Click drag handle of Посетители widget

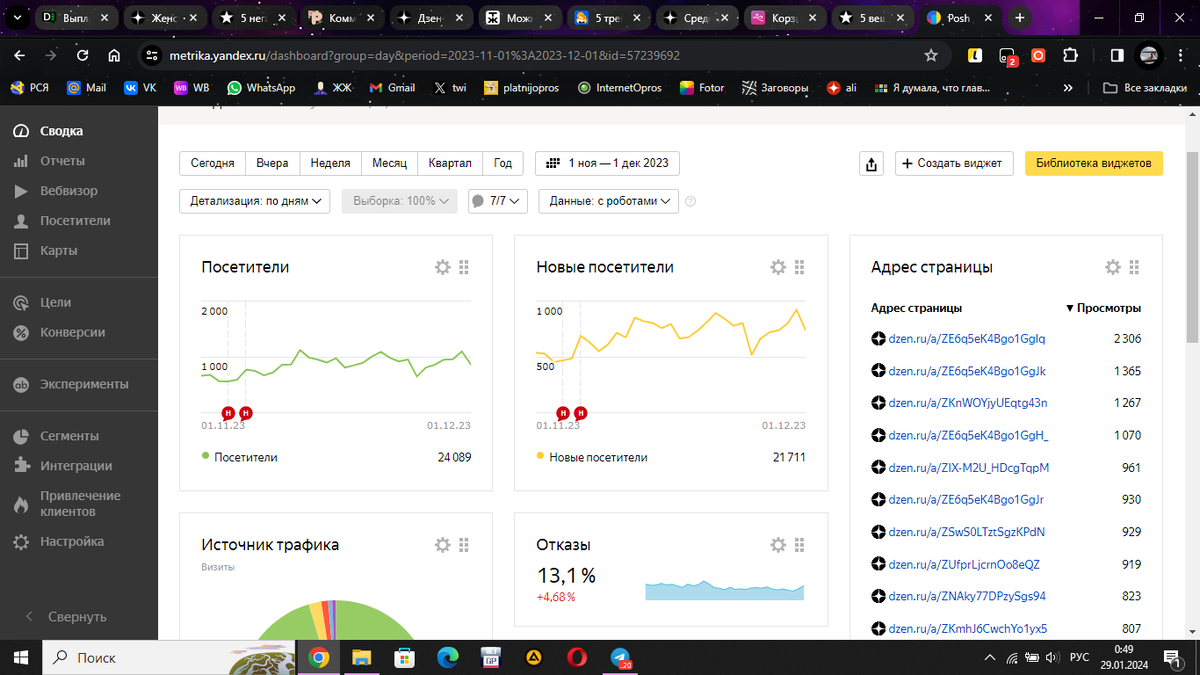465,267
